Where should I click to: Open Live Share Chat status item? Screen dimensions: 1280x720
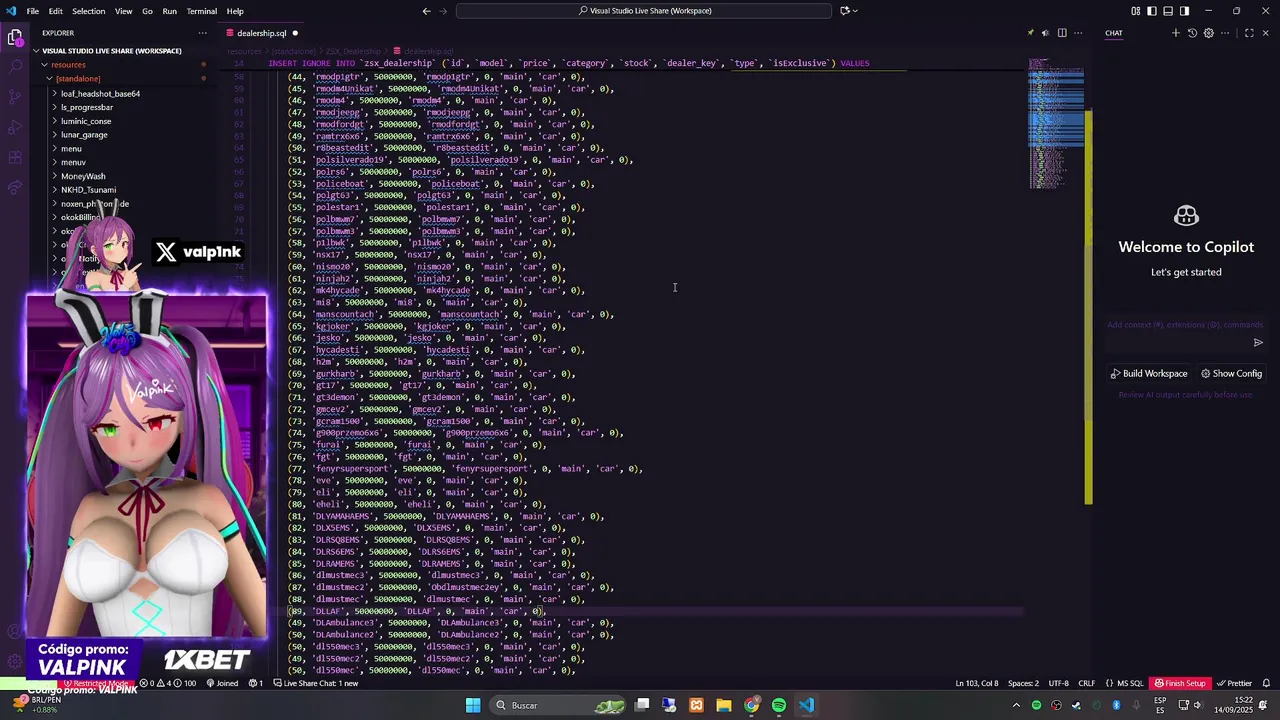click(x=316, y=684)
